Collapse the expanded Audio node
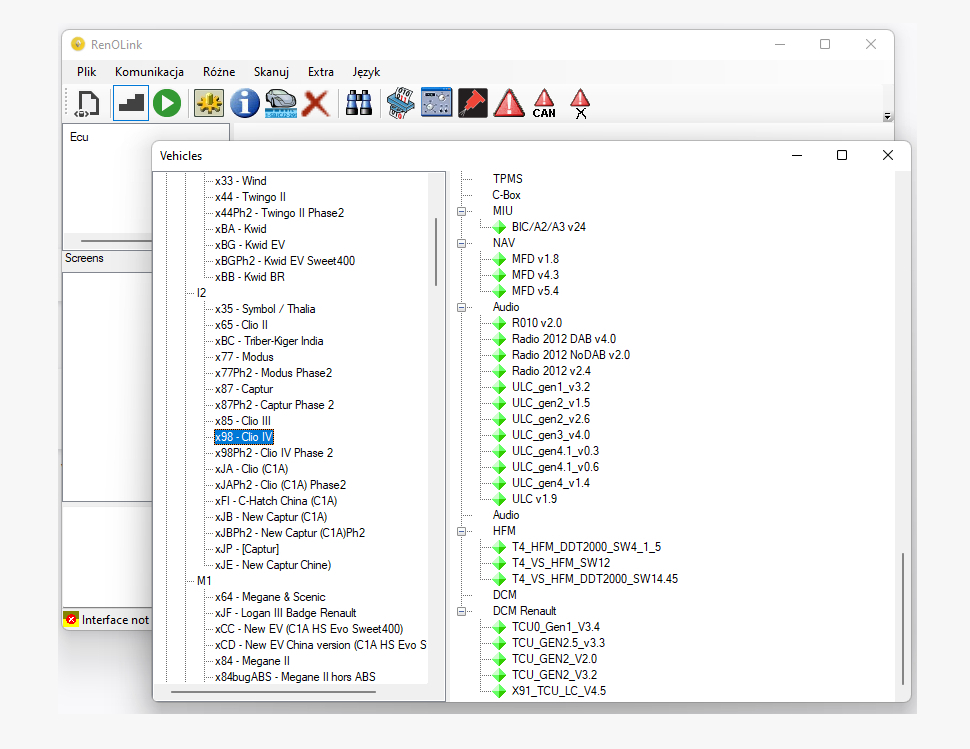 [461, 307]
